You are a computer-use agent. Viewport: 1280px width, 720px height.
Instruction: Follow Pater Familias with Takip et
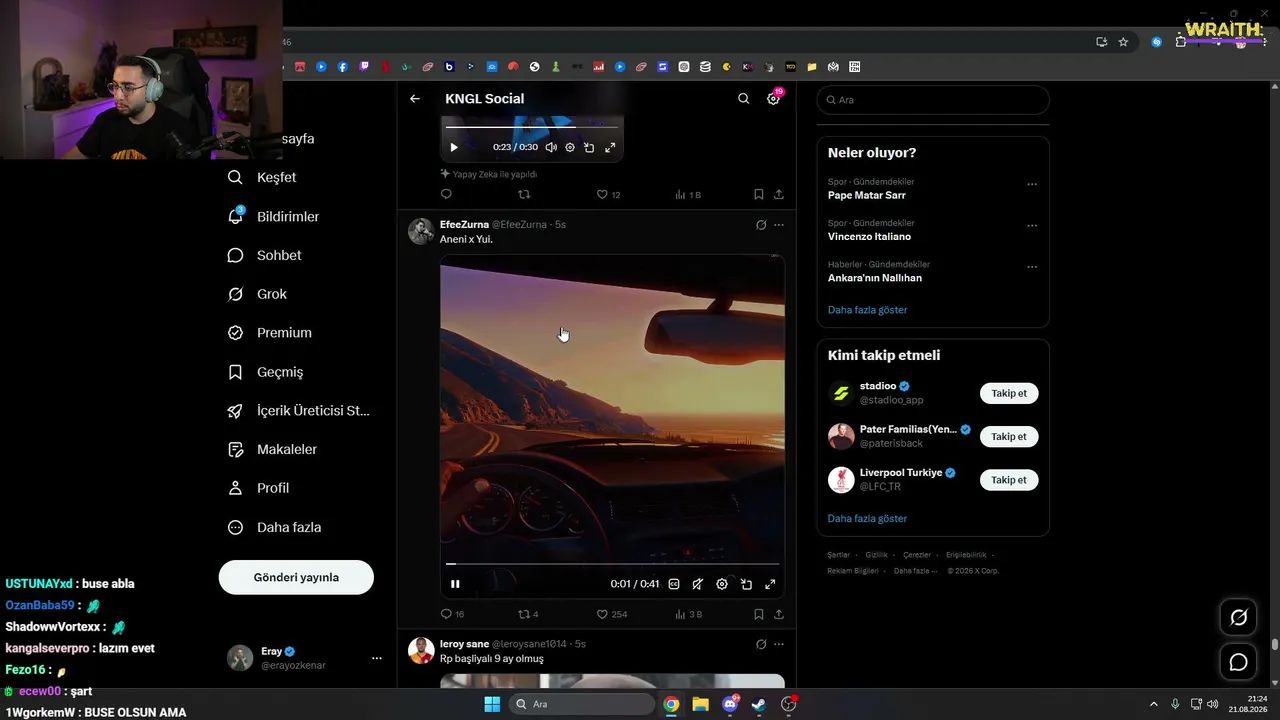click(1009, 436)
